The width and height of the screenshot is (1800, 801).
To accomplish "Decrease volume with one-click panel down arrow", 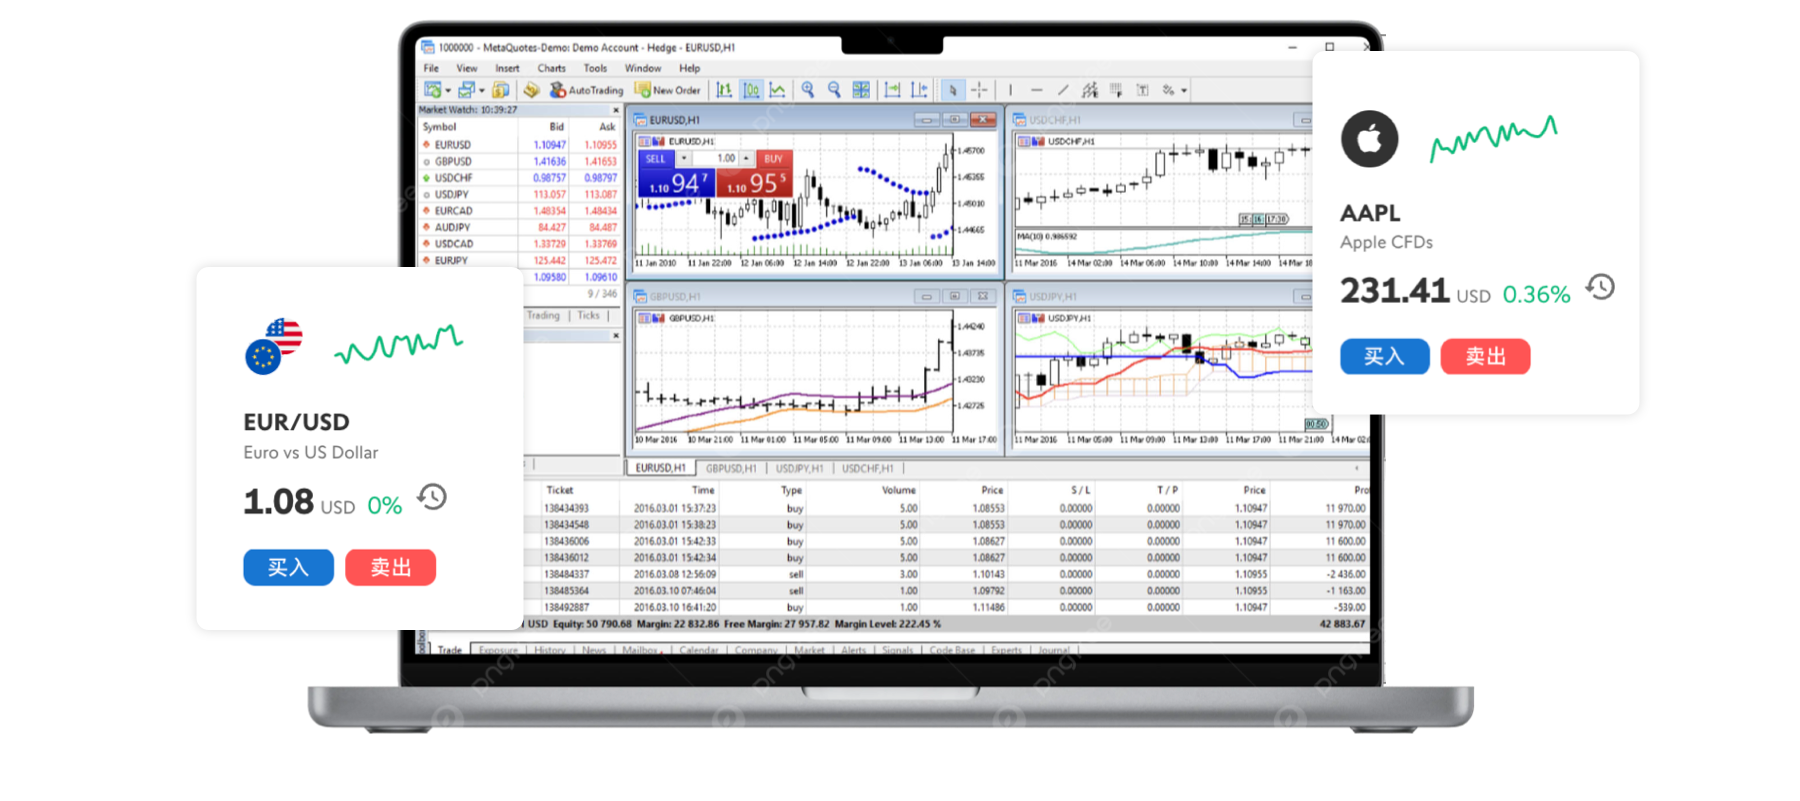I will pos(684,159).
